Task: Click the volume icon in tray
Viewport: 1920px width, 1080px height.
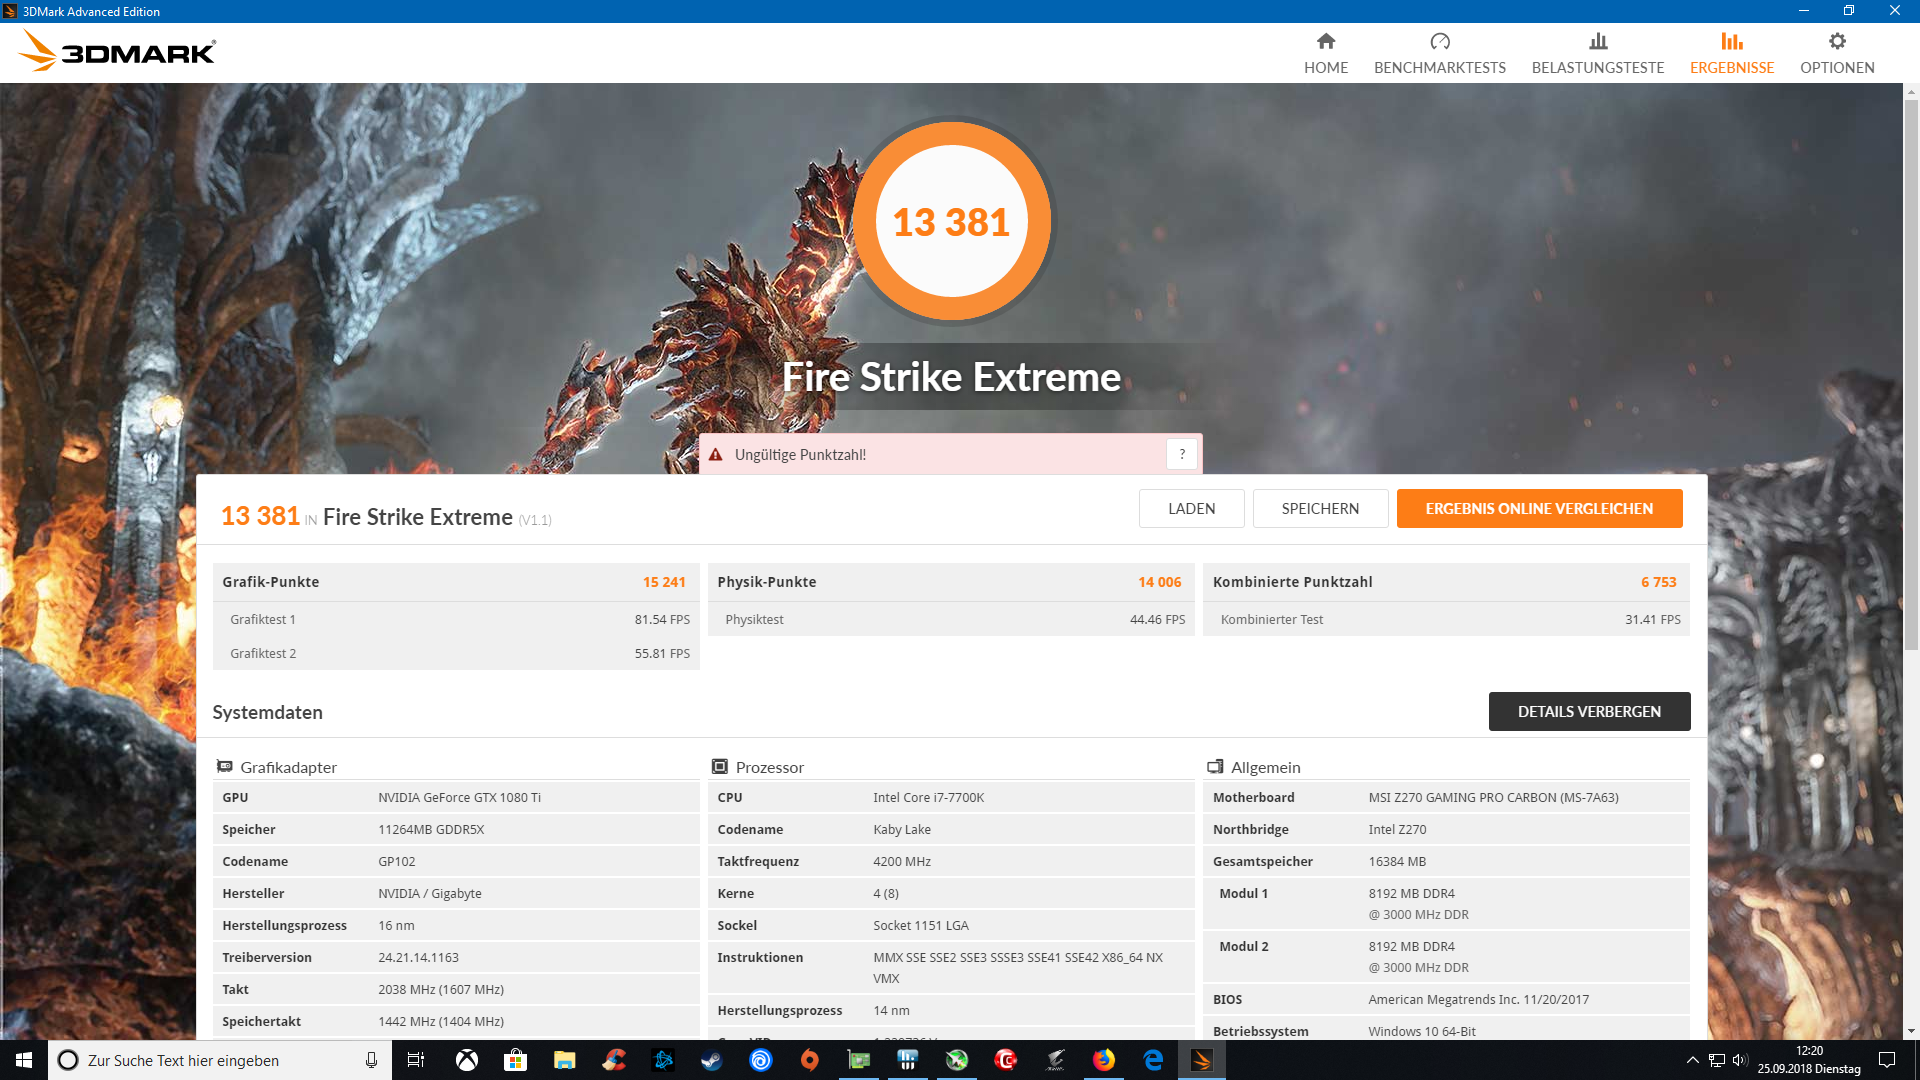Action: click(1739, 1060)
